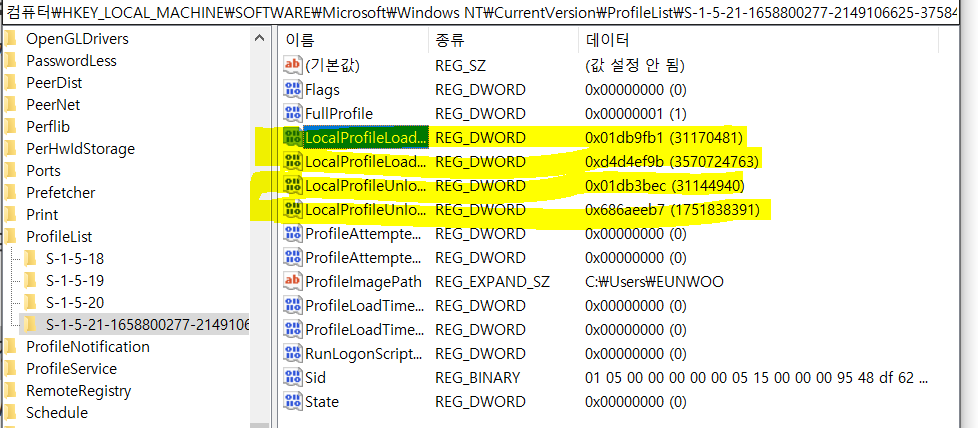Screen dimensions: 978x428
Task: Click the tree scrollbar up arrow
Action: 260,39
